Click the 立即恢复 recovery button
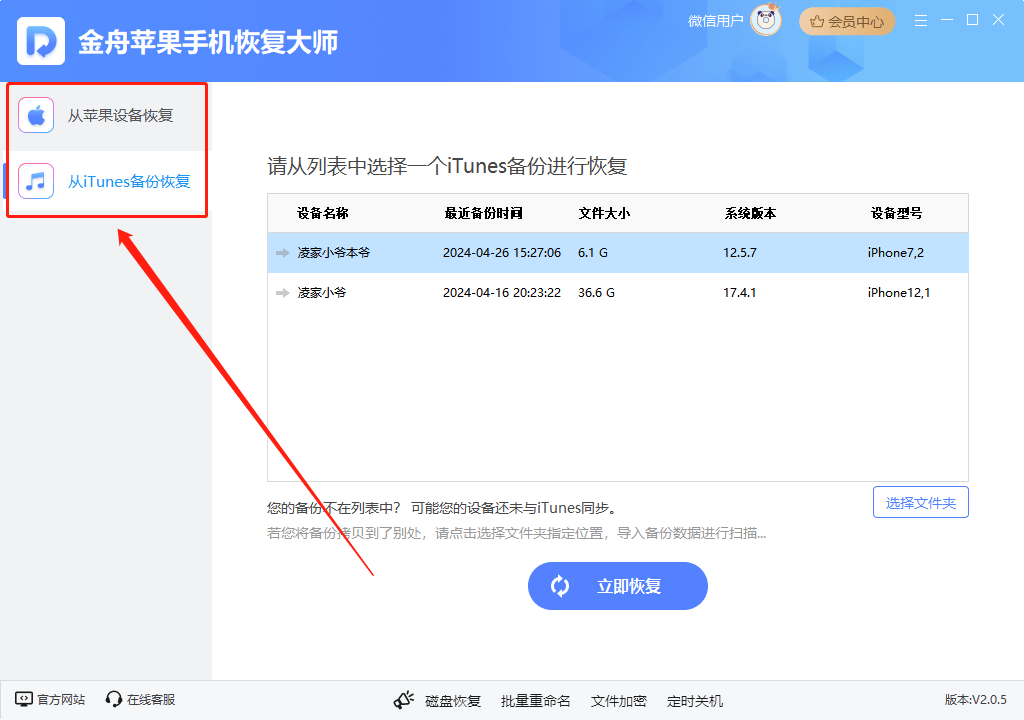The width and height of the screenshot is (1024, 720). click(x=617, y=586)
